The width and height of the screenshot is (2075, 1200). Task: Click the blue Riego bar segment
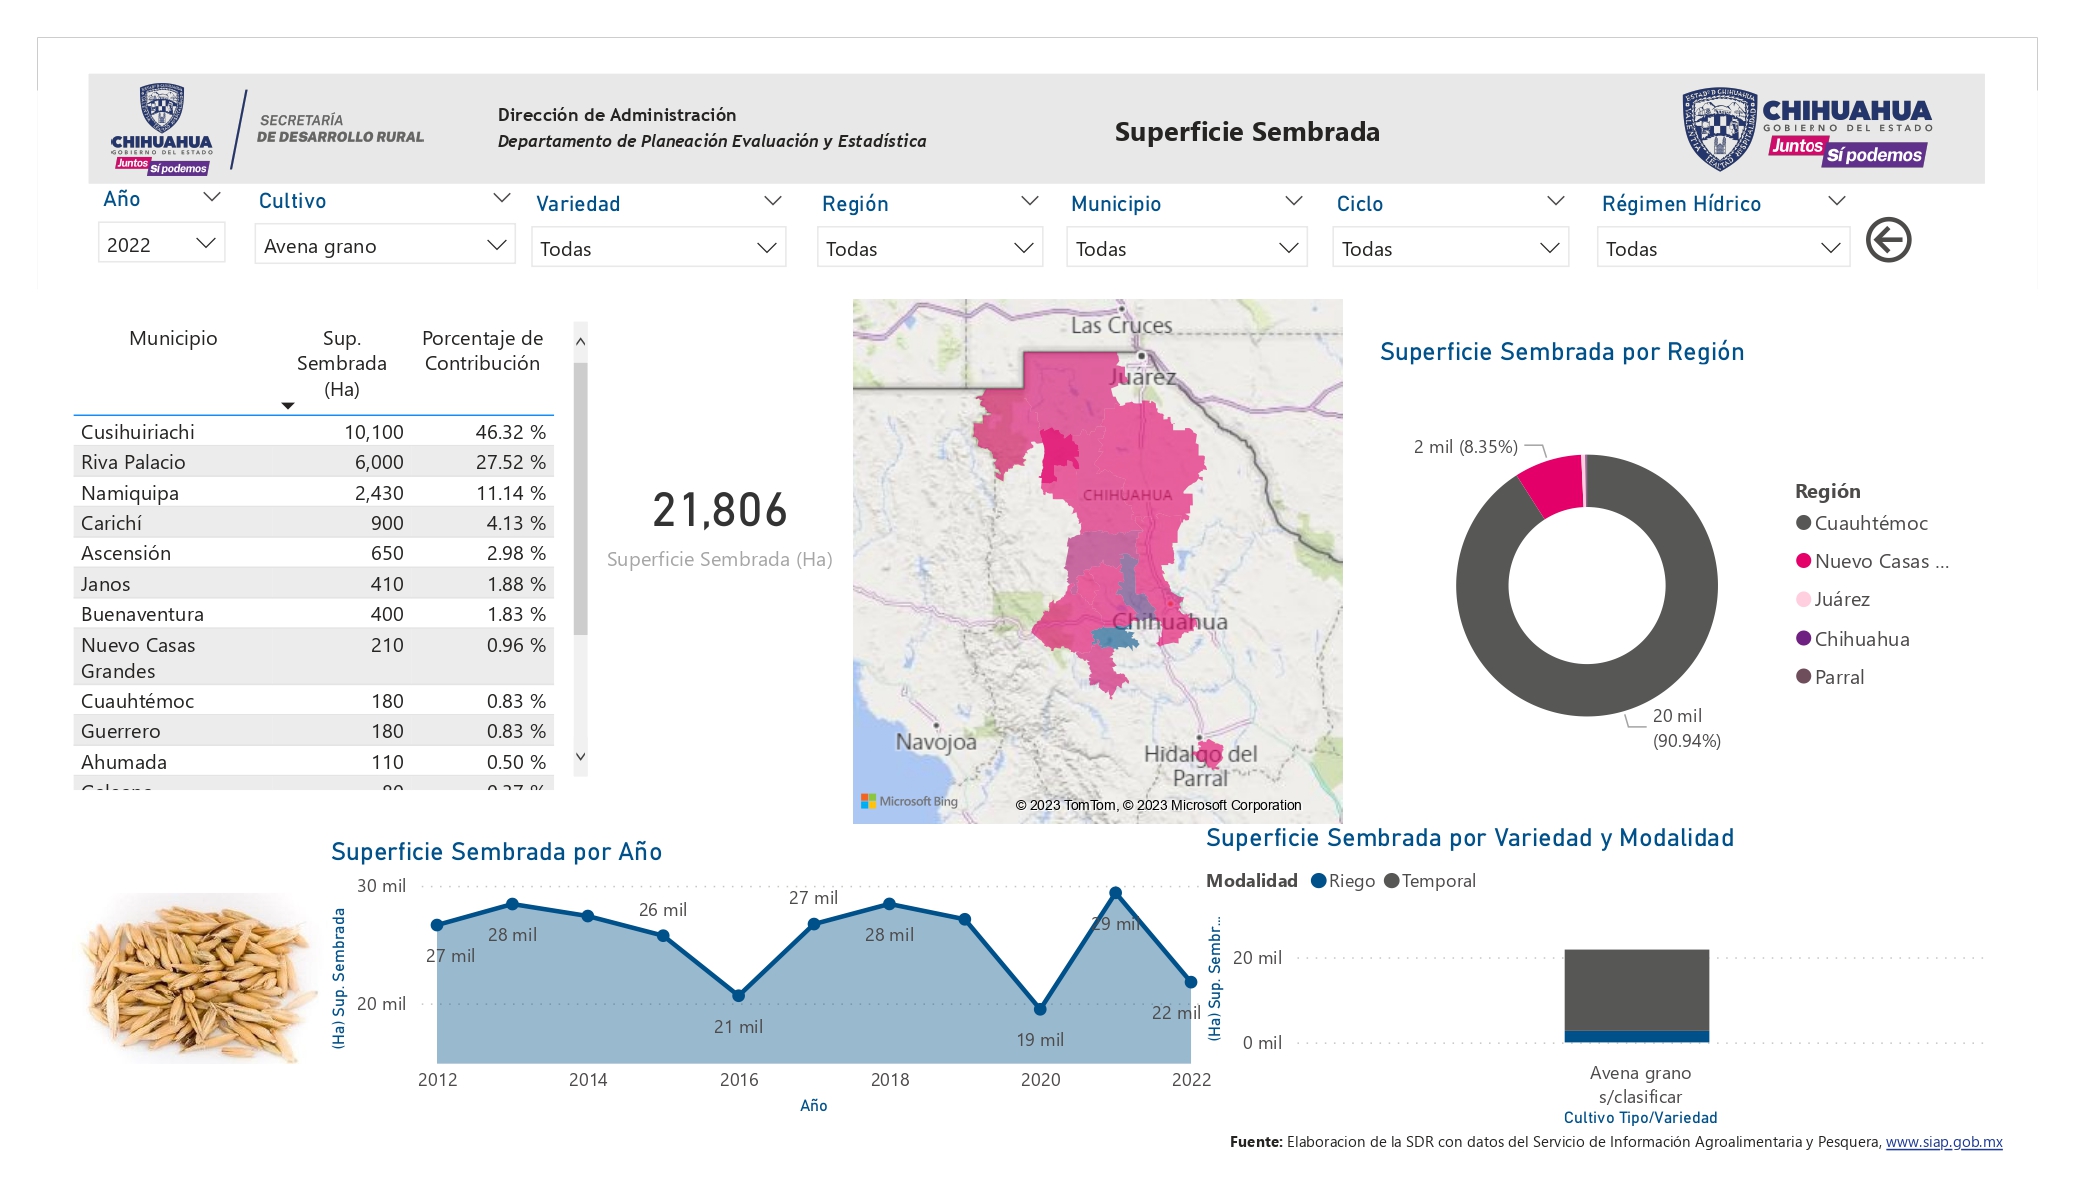click(1636, 1037)
